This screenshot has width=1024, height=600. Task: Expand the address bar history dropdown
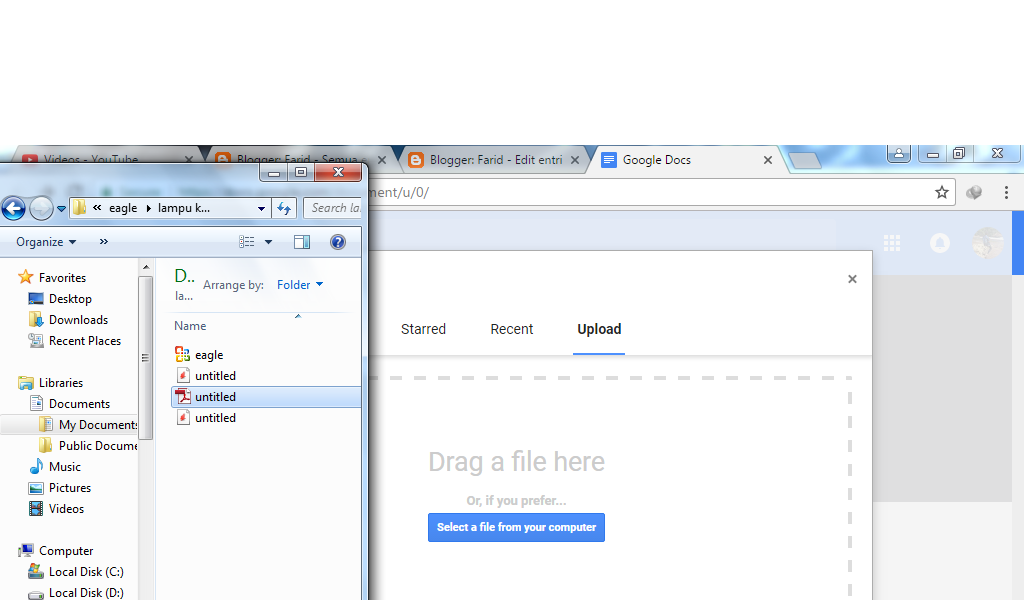pos(261,208)
